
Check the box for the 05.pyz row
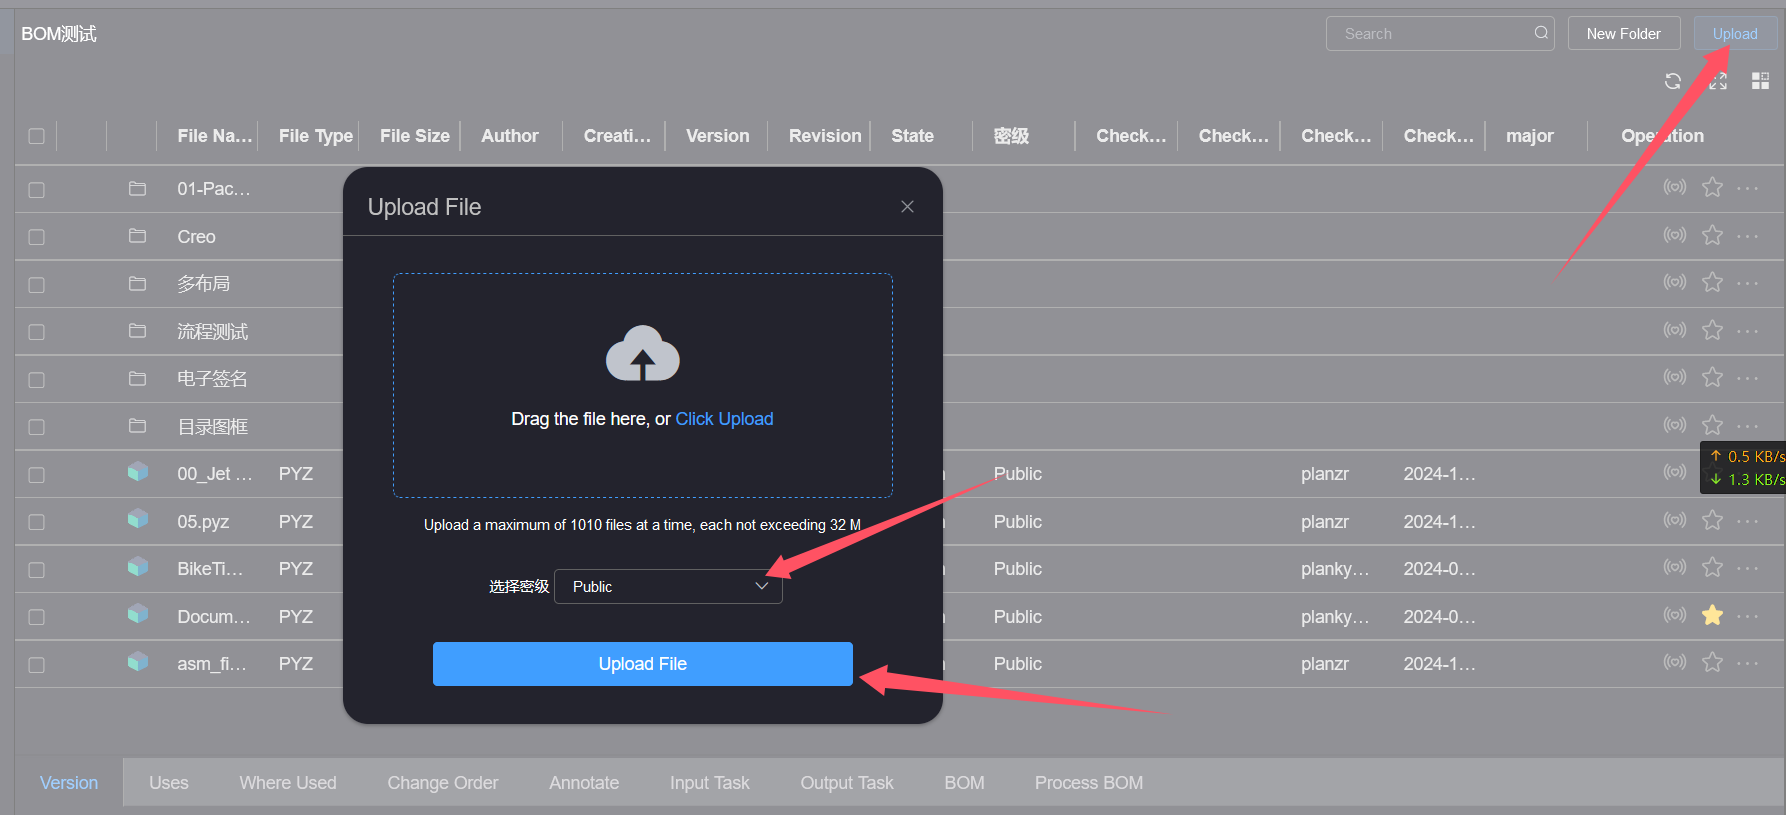click(36, 522)
